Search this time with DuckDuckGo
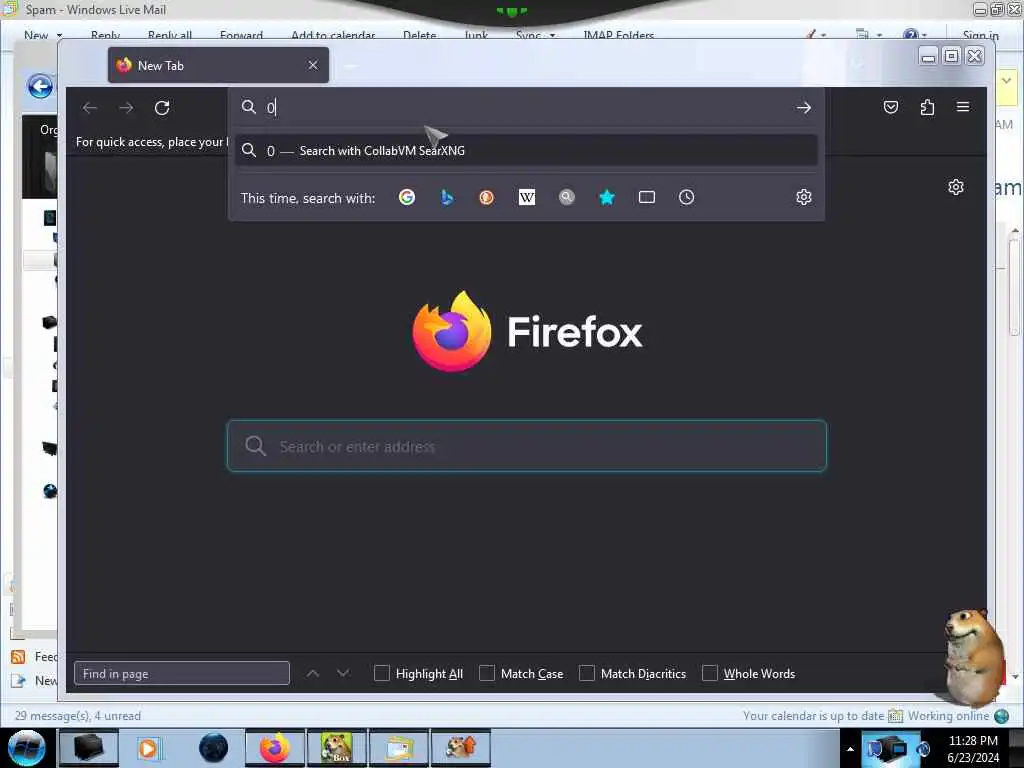Image resolution: width=1024 pixels, height=768 pixels. [487, 197]
